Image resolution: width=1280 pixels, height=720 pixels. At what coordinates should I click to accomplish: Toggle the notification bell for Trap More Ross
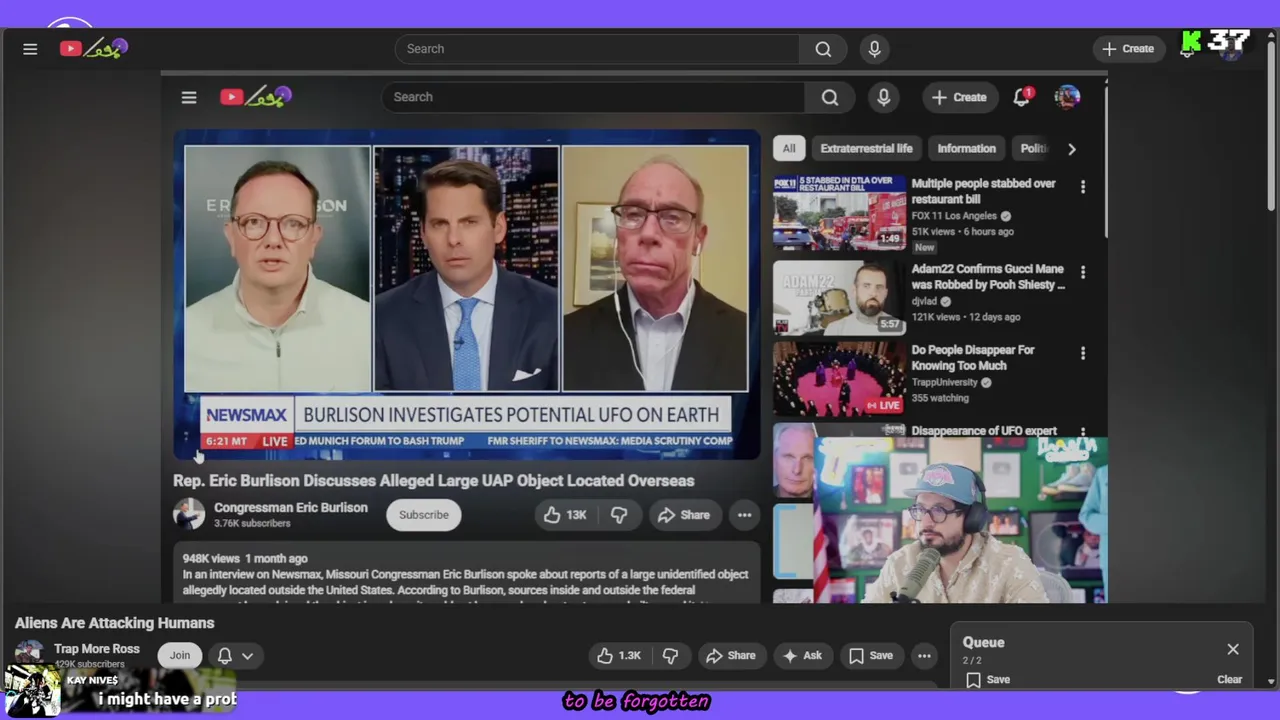[x=225, y=656]
